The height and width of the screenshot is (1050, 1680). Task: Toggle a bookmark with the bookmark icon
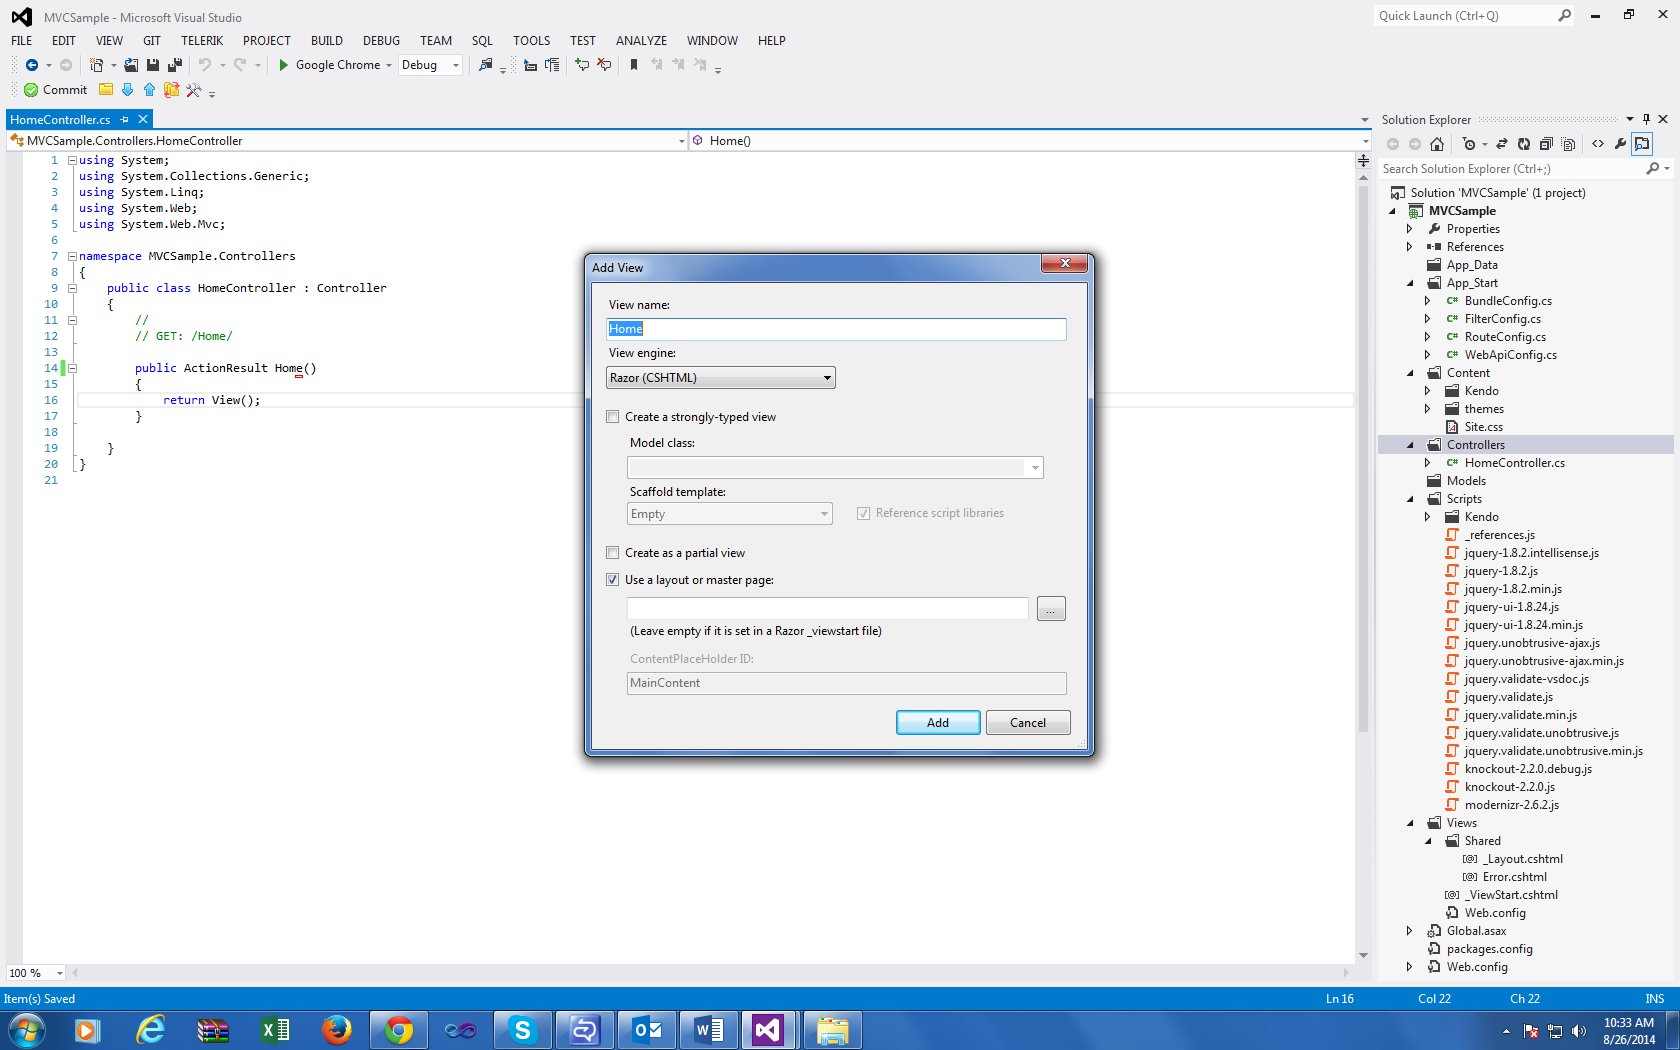click(x=634, y=65)
